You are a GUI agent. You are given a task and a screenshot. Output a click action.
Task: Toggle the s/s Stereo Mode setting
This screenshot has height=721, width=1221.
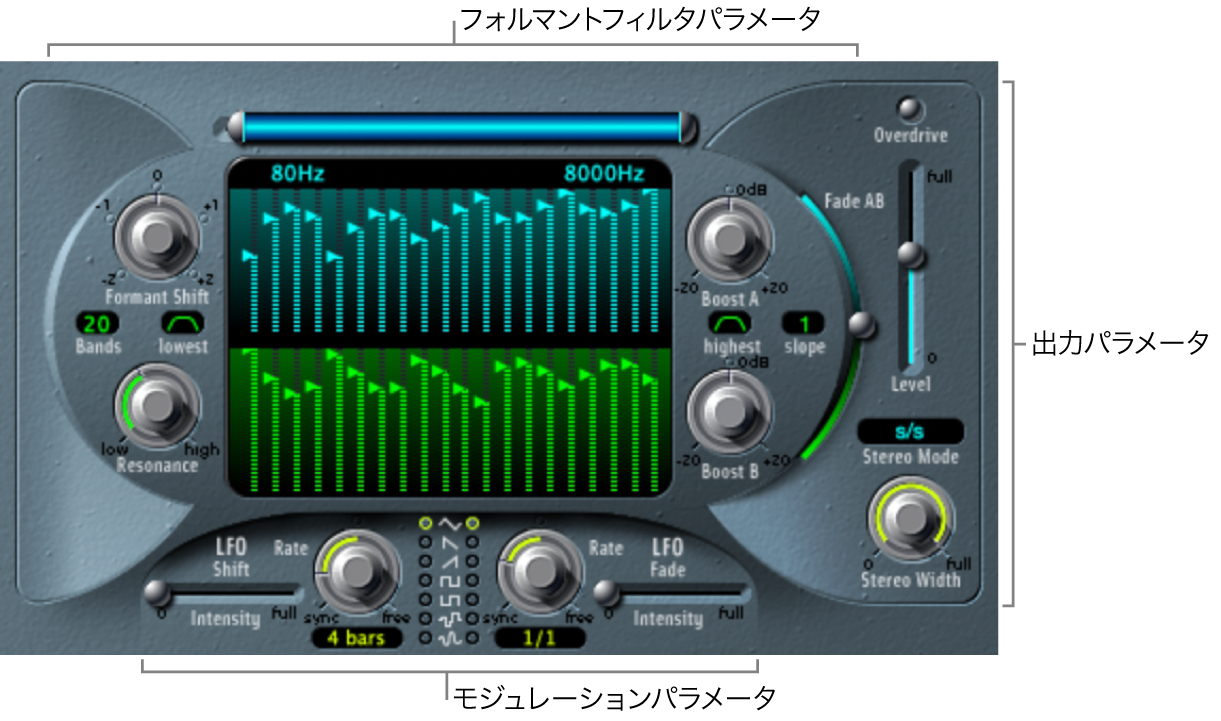click(911, 429)
